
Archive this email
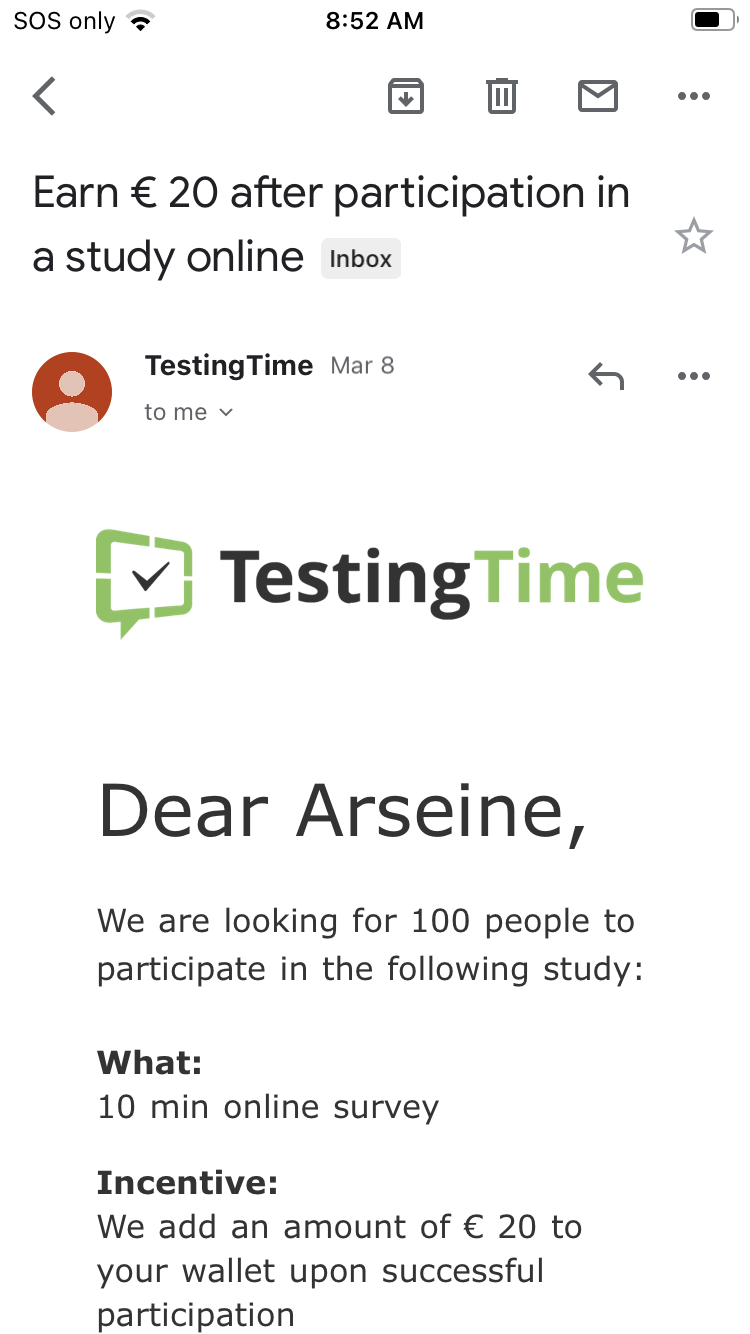[406, 97]
